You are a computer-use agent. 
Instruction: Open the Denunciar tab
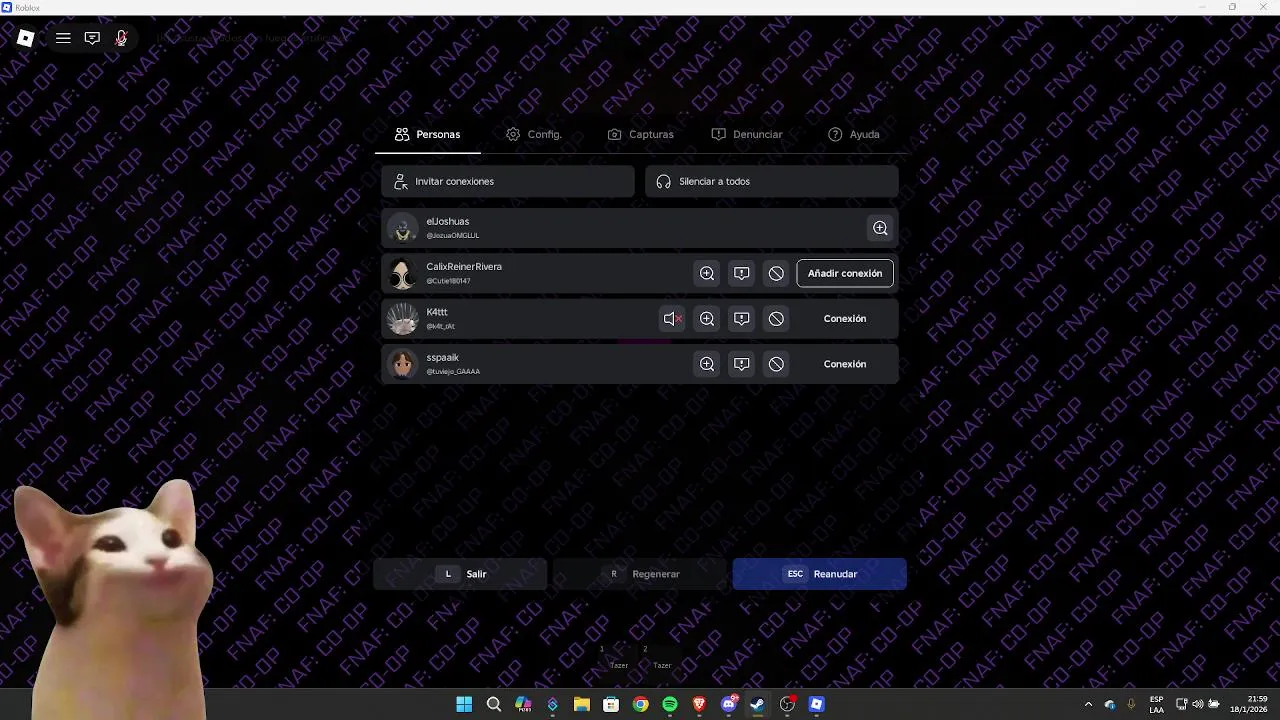[747, 134]
